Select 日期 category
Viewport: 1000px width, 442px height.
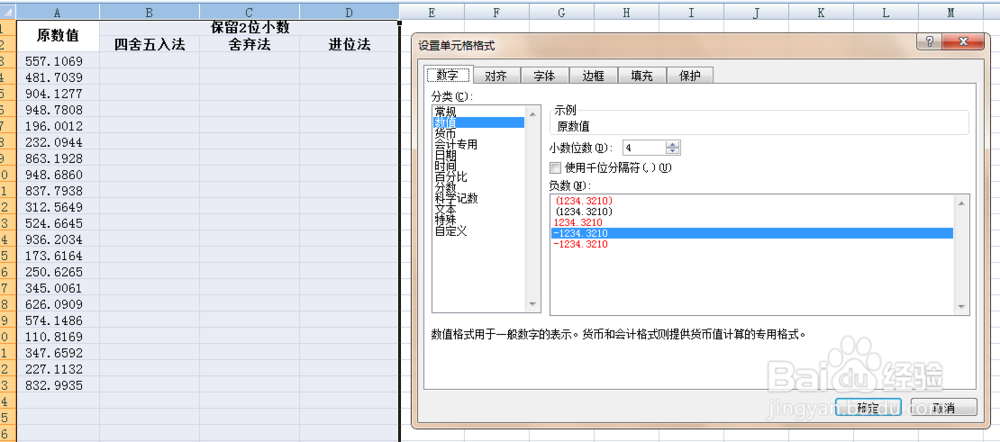478,156
